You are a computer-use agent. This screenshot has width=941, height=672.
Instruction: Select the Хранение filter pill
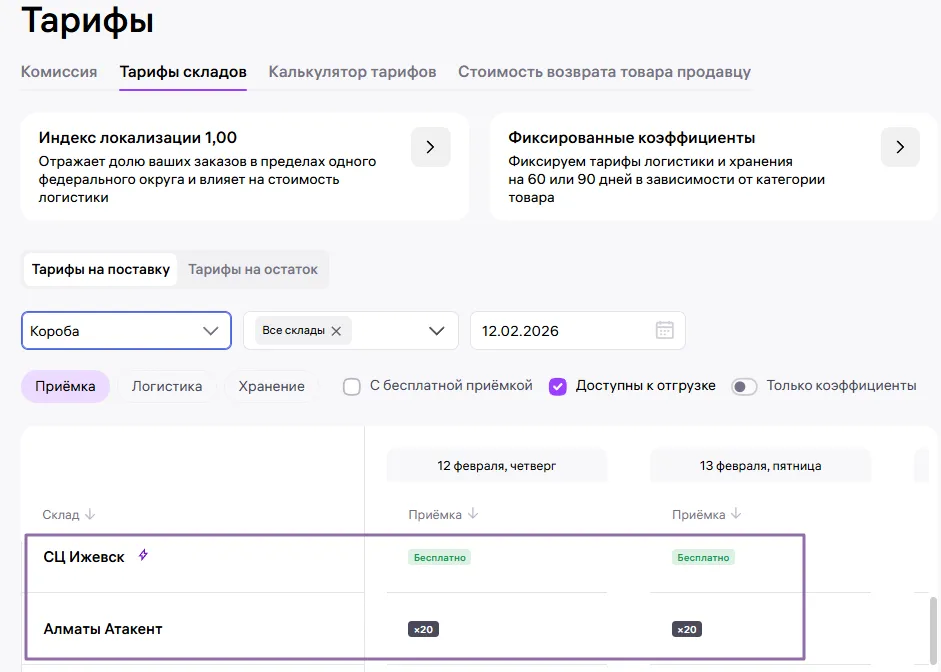tap(272, 386)
